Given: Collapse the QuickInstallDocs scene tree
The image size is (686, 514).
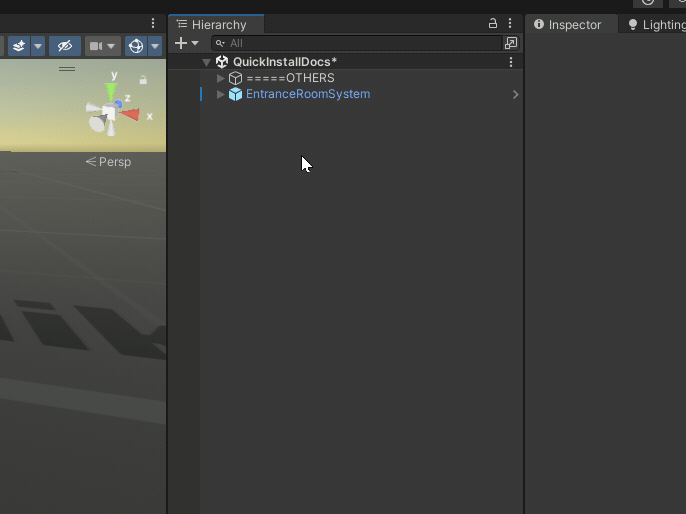Looking at the screenshot, I should pos(207,62).
